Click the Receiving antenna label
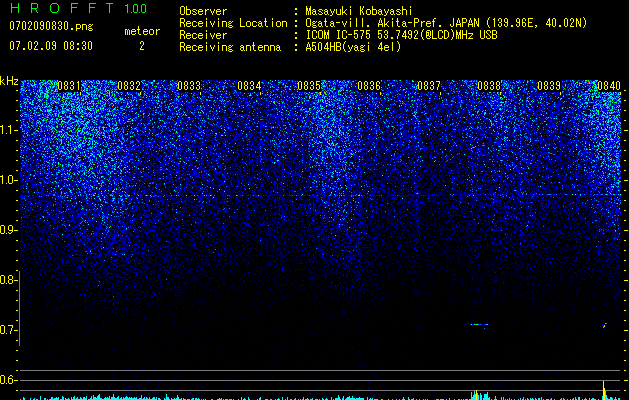This screenshot has width=629, height=400. point(230,47)
